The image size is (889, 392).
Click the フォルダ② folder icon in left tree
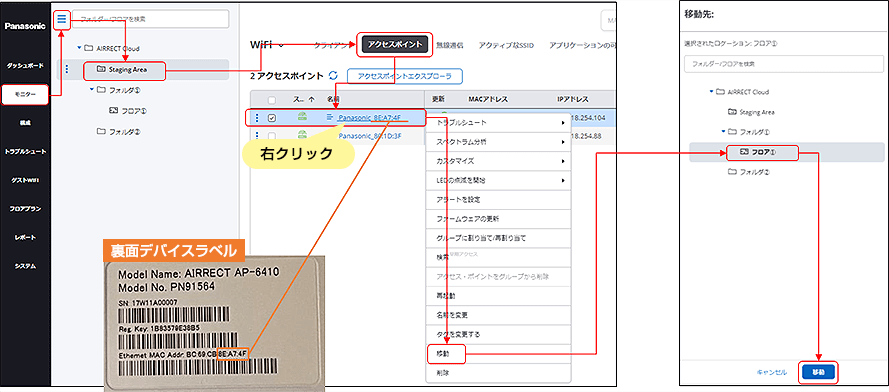pyautogui.click(x=101, y=132)
